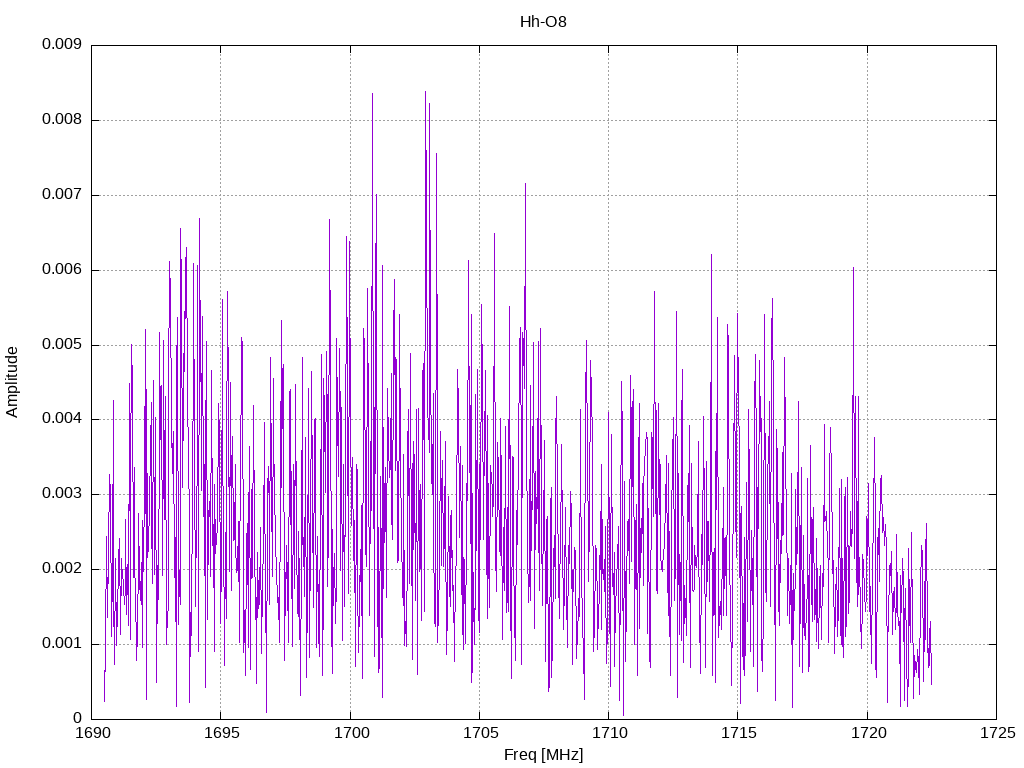1024x768 pixels.
Task: Click the 0.001 y-axis tick label
Action: (62, 644)
